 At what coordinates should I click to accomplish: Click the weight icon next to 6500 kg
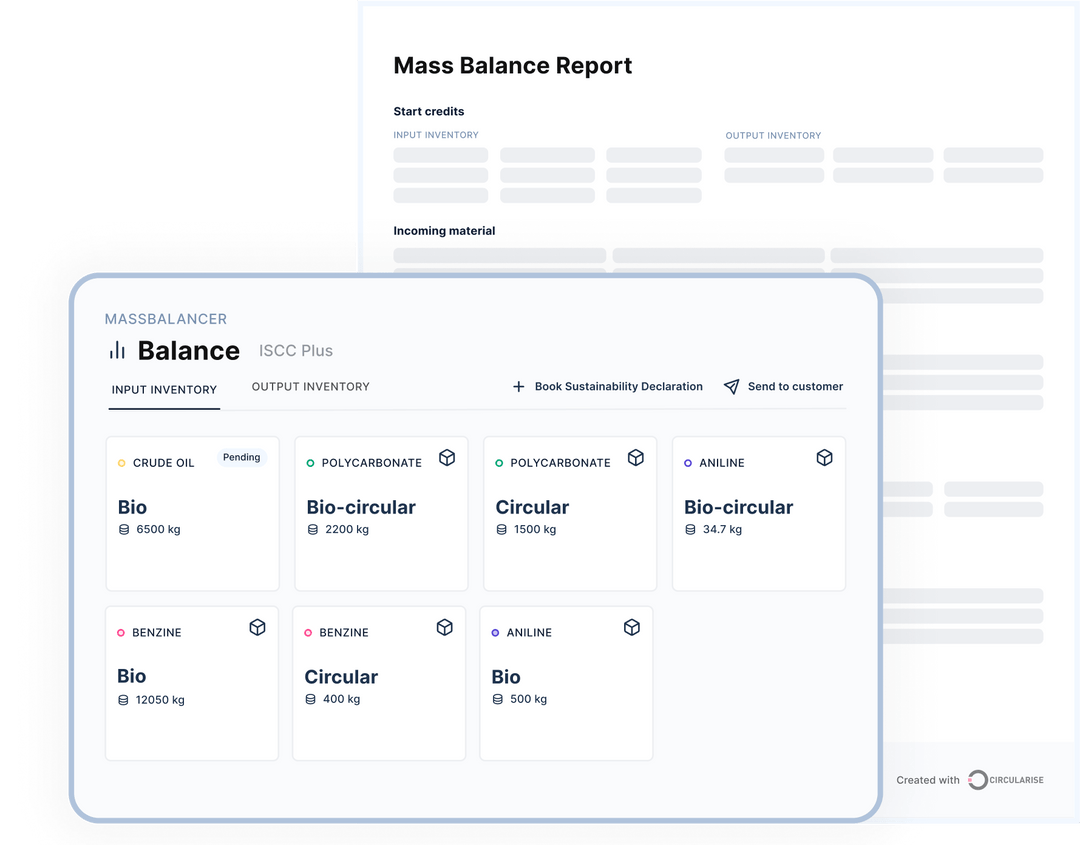click(x=122, y=529)
